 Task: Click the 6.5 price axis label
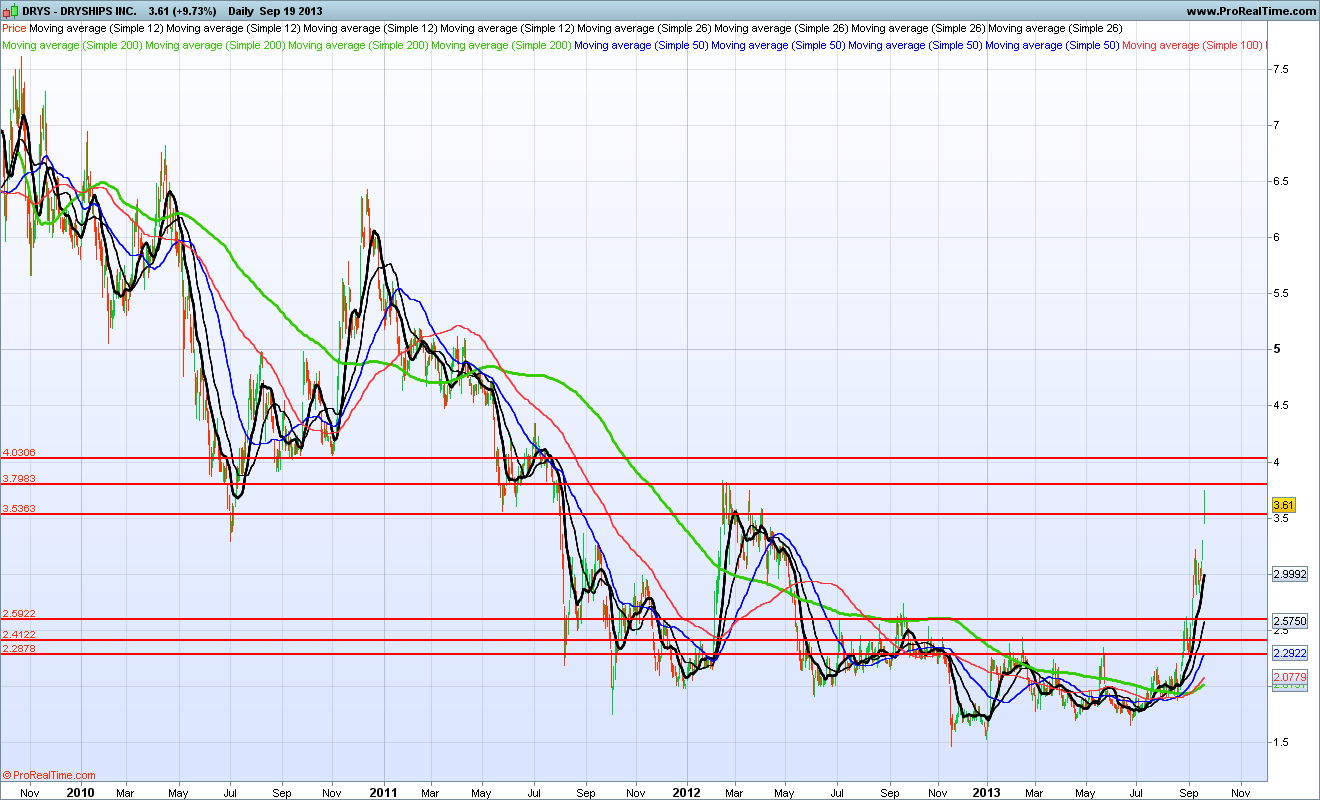[1280, 181]
